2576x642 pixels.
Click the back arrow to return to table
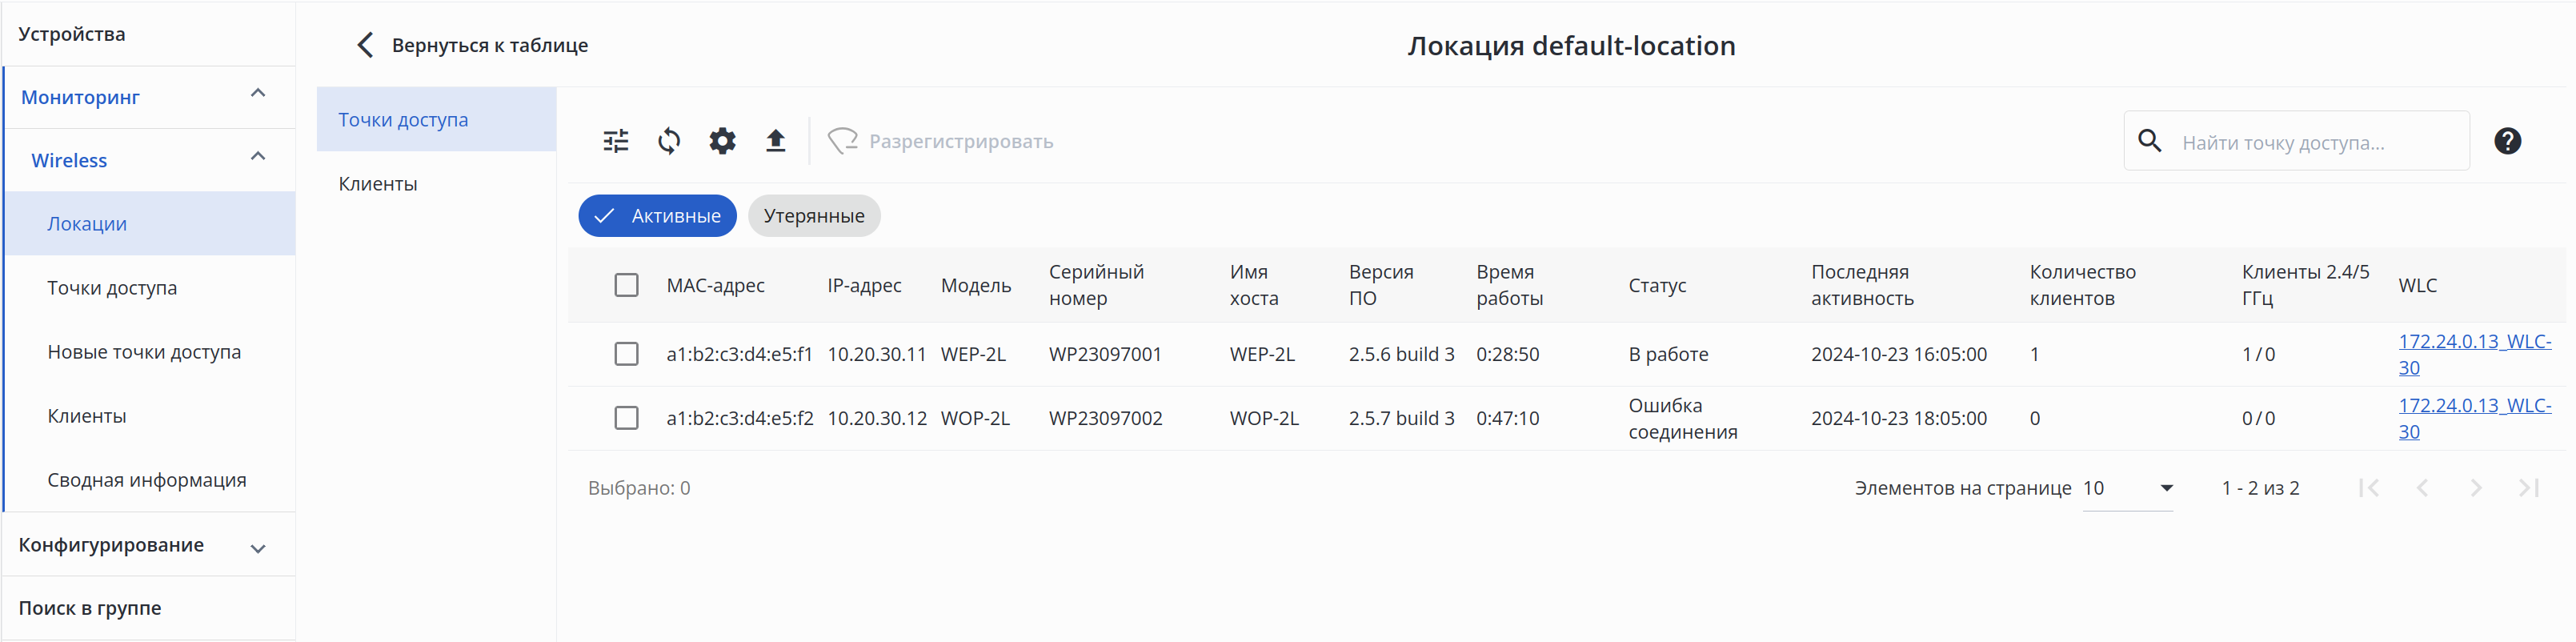(366, 45)
